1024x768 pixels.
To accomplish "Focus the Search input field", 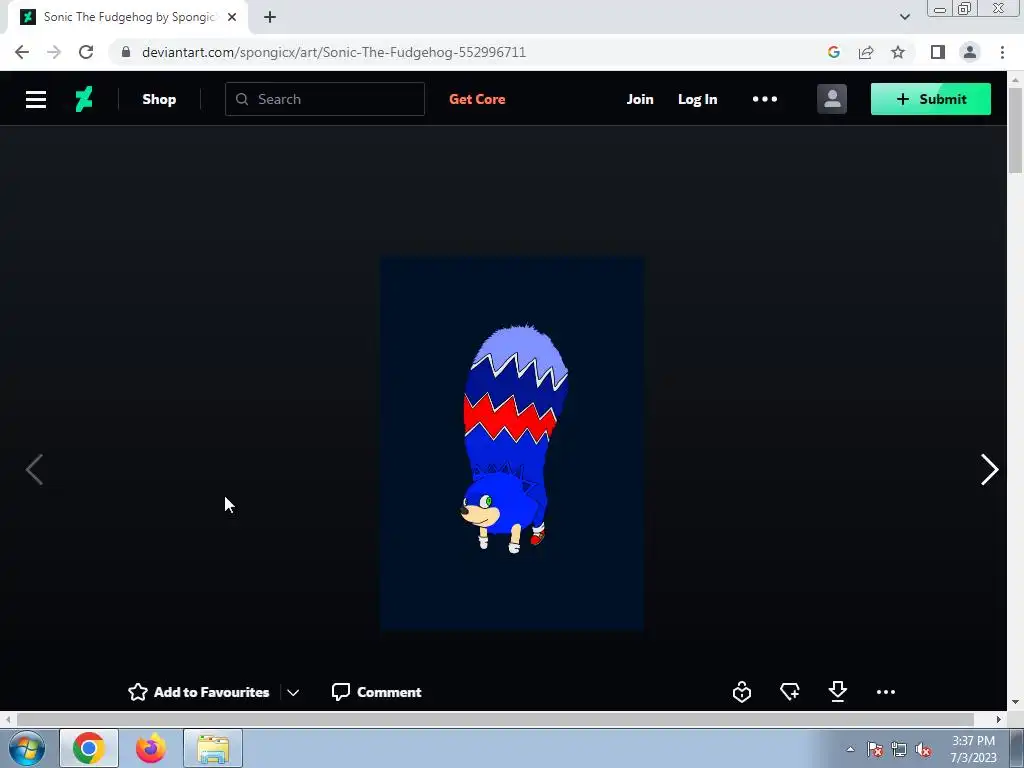I will (x=325, y=99).
